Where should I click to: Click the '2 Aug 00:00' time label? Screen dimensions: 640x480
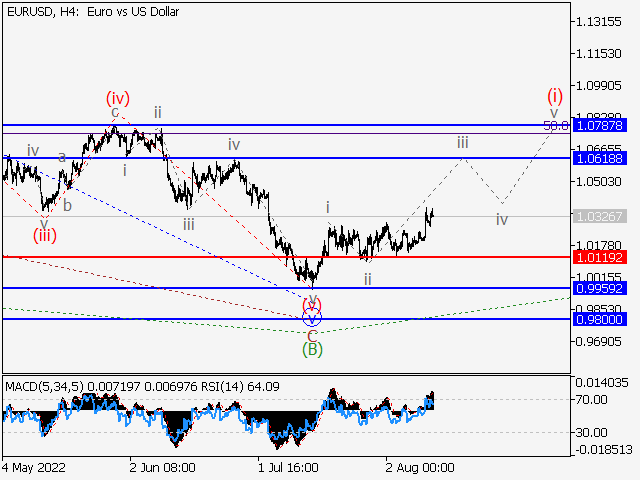tap(420, 467)
